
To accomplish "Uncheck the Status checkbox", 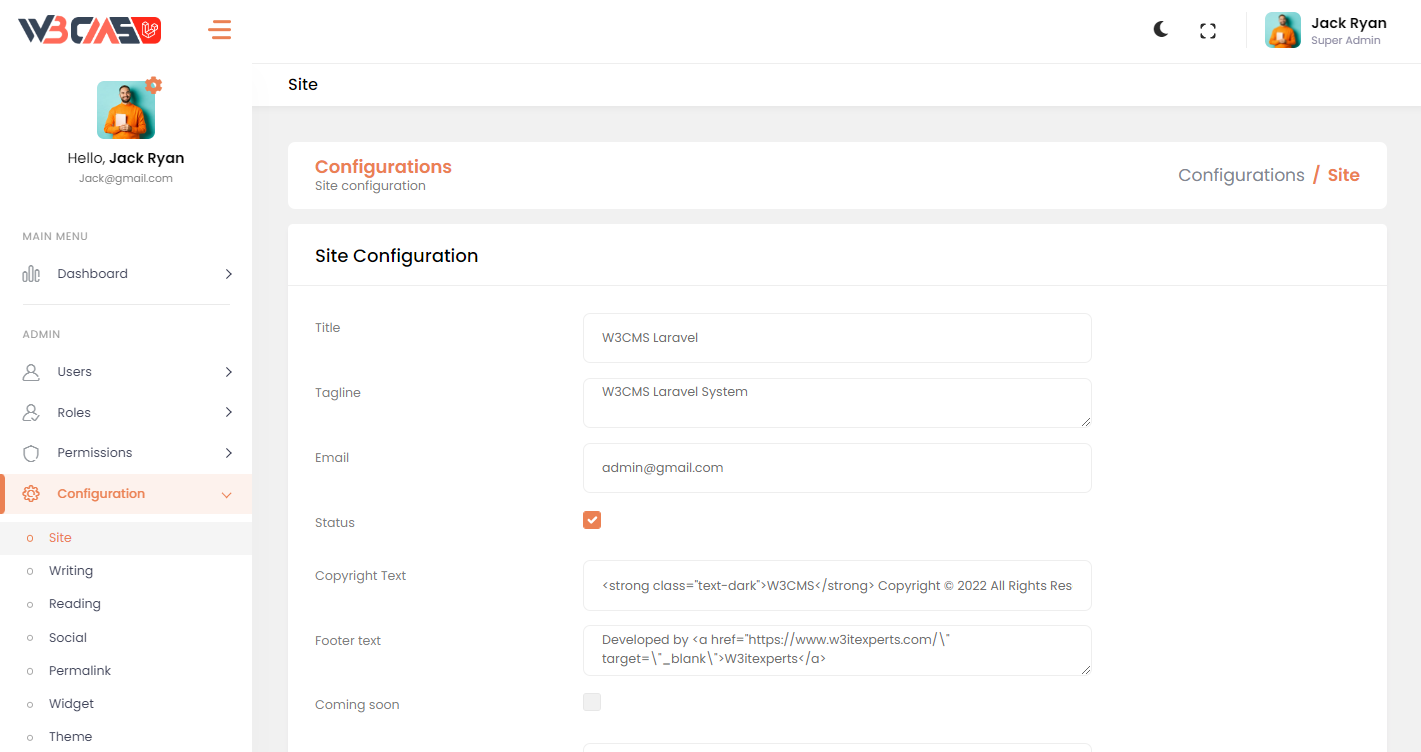I will pyautogui.click(x=592, y=520).
